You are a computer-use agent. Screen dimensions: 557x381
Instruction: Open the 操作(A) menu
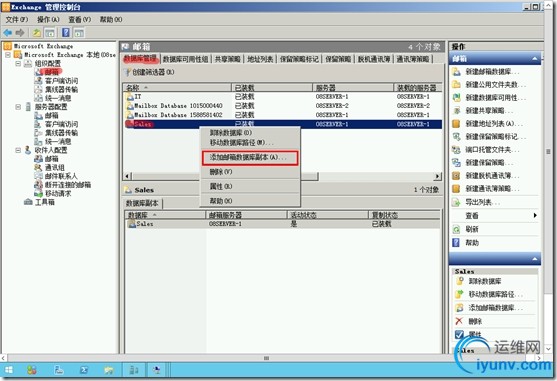(48, 20)
